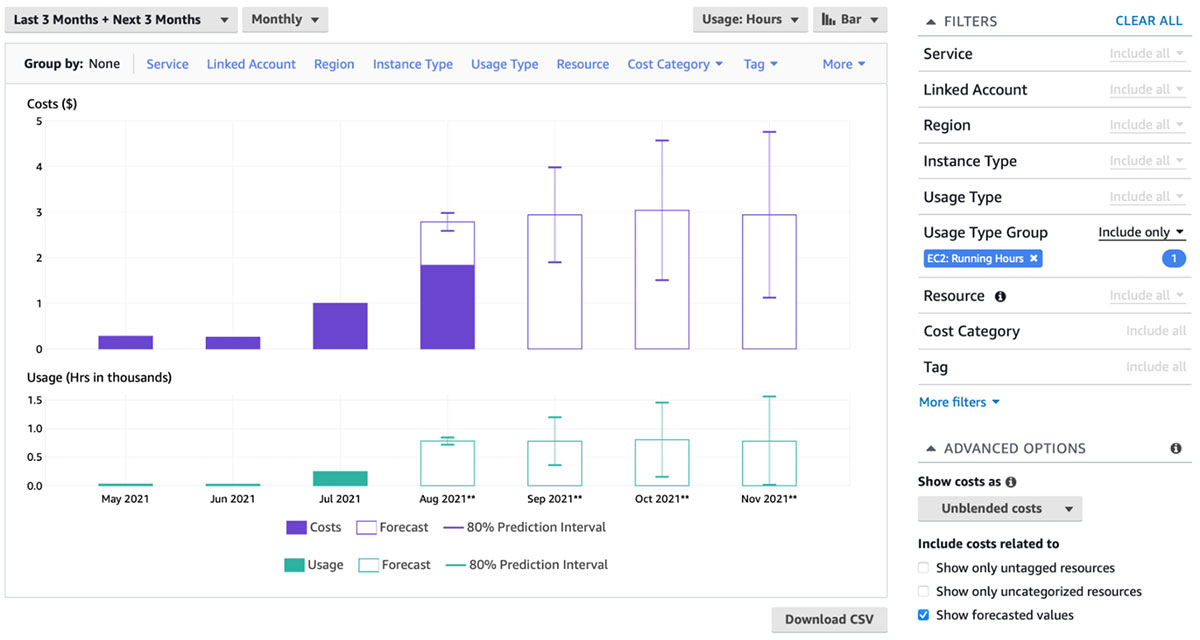The width and height of the screenshot is (1200, 640).
Task: Click the count badge on Usage Type Group
Action: [1173, 258]
